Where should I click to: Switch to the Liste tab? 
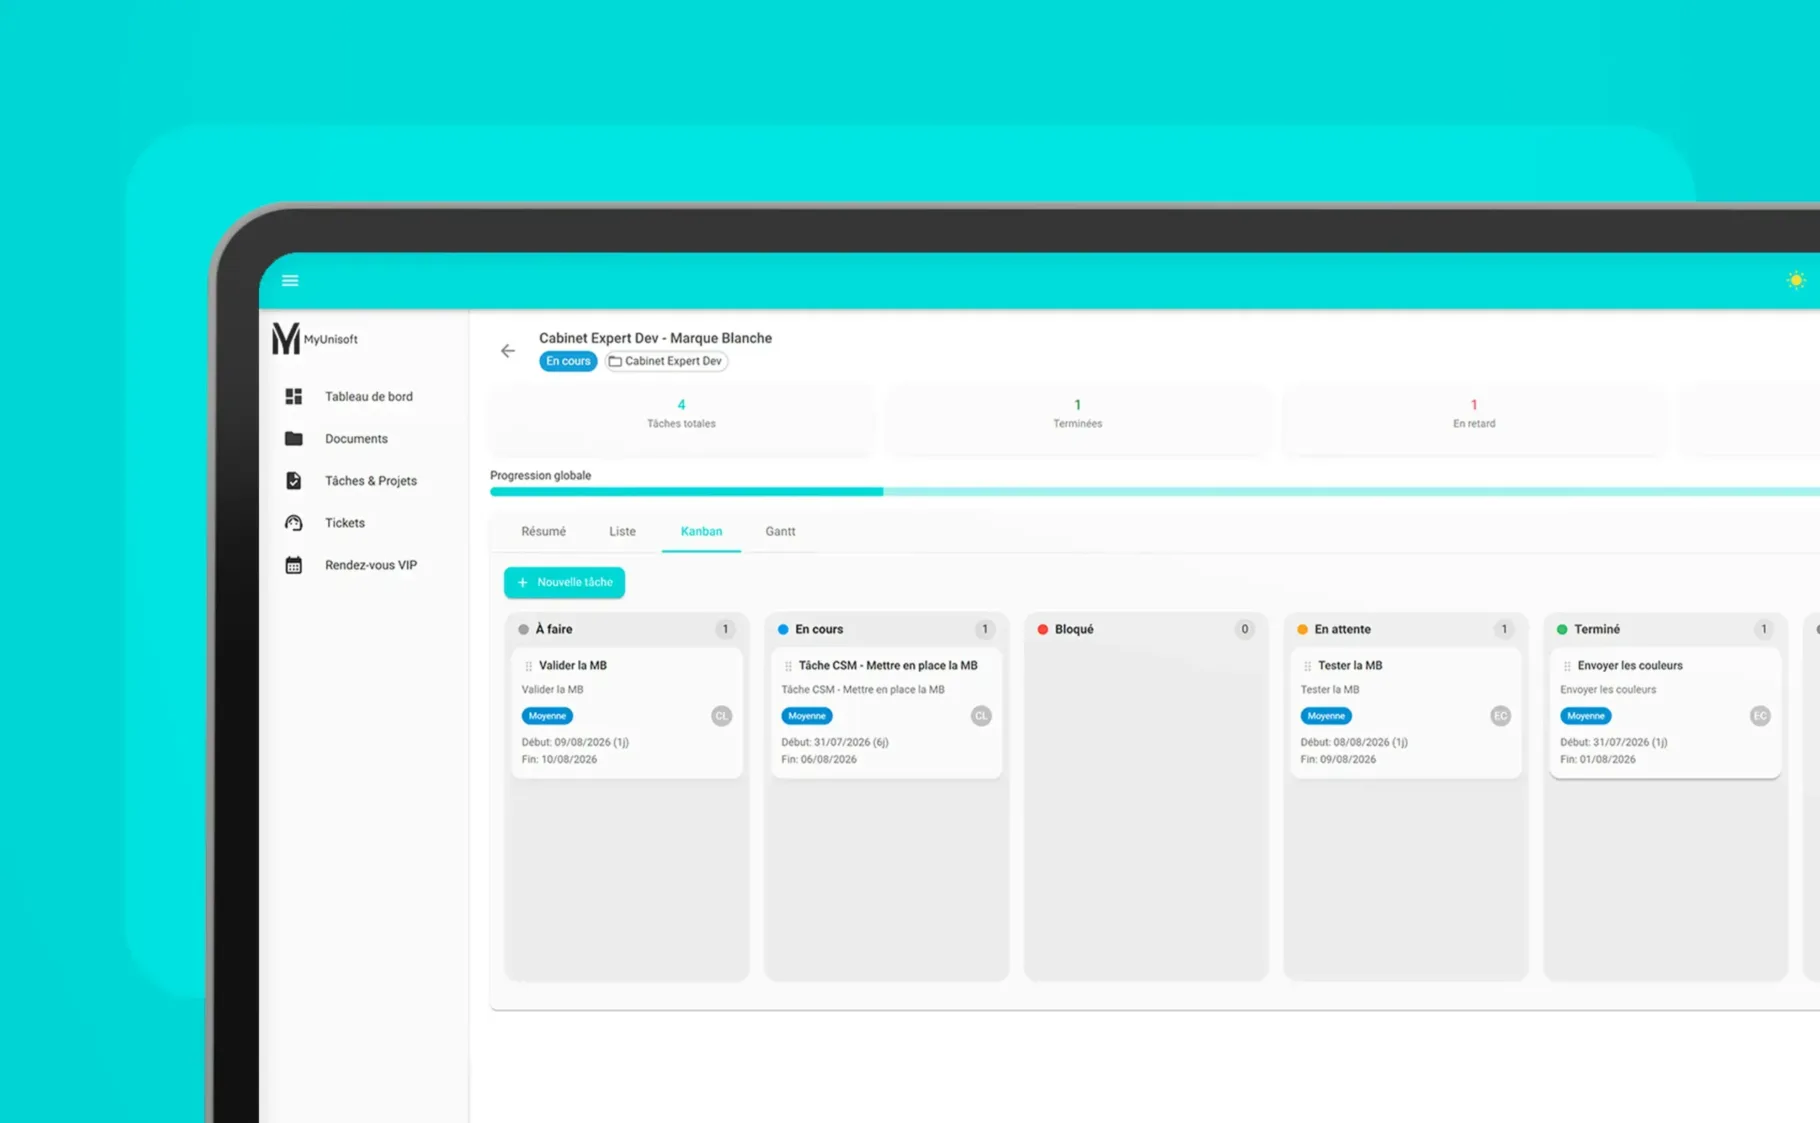(x=622, y=532)
